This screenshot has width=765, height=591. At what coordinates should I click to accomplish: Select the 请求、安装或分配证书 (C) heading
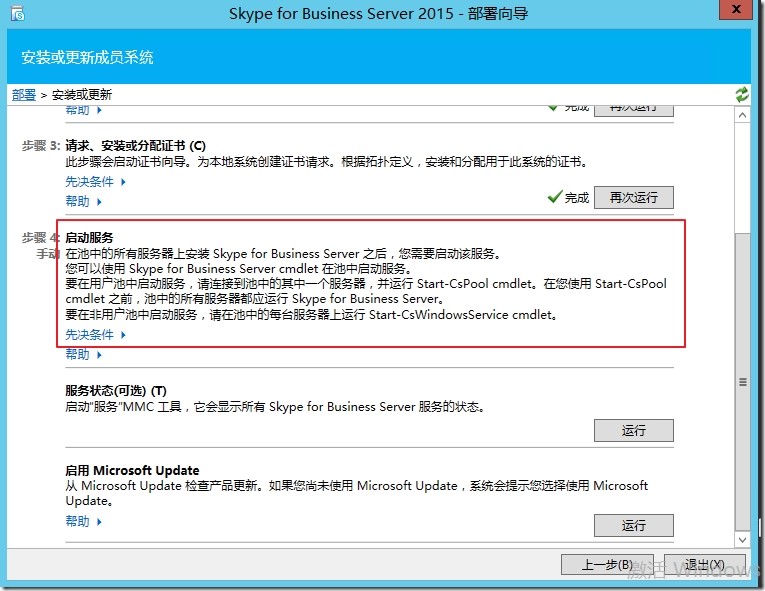[x=136, y=145]
